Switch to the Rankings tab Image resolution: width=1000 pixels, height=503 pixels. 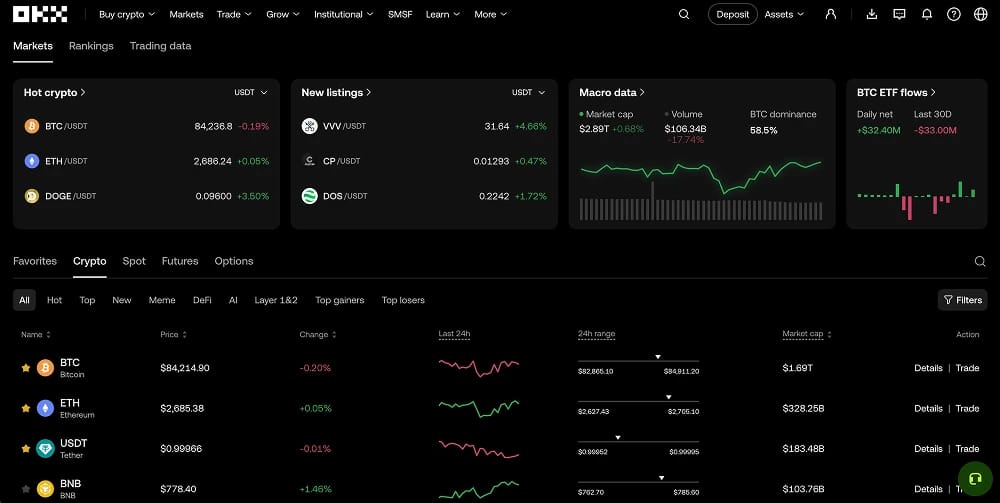(91, 46)
